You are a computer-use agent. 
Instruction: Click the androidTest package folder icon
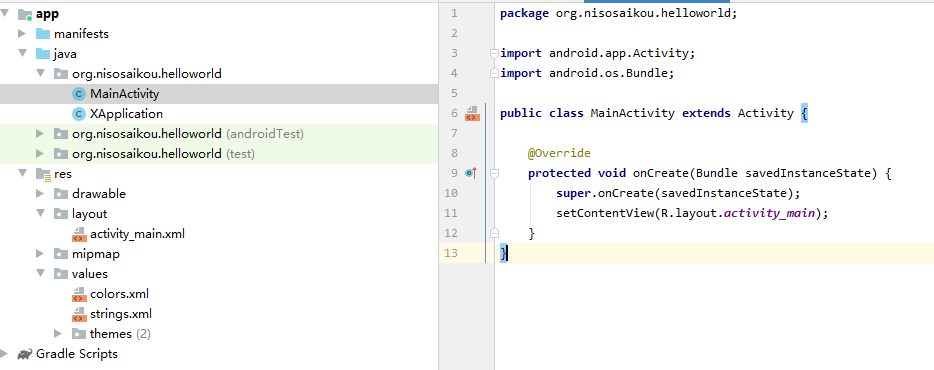tap(61, 133)
